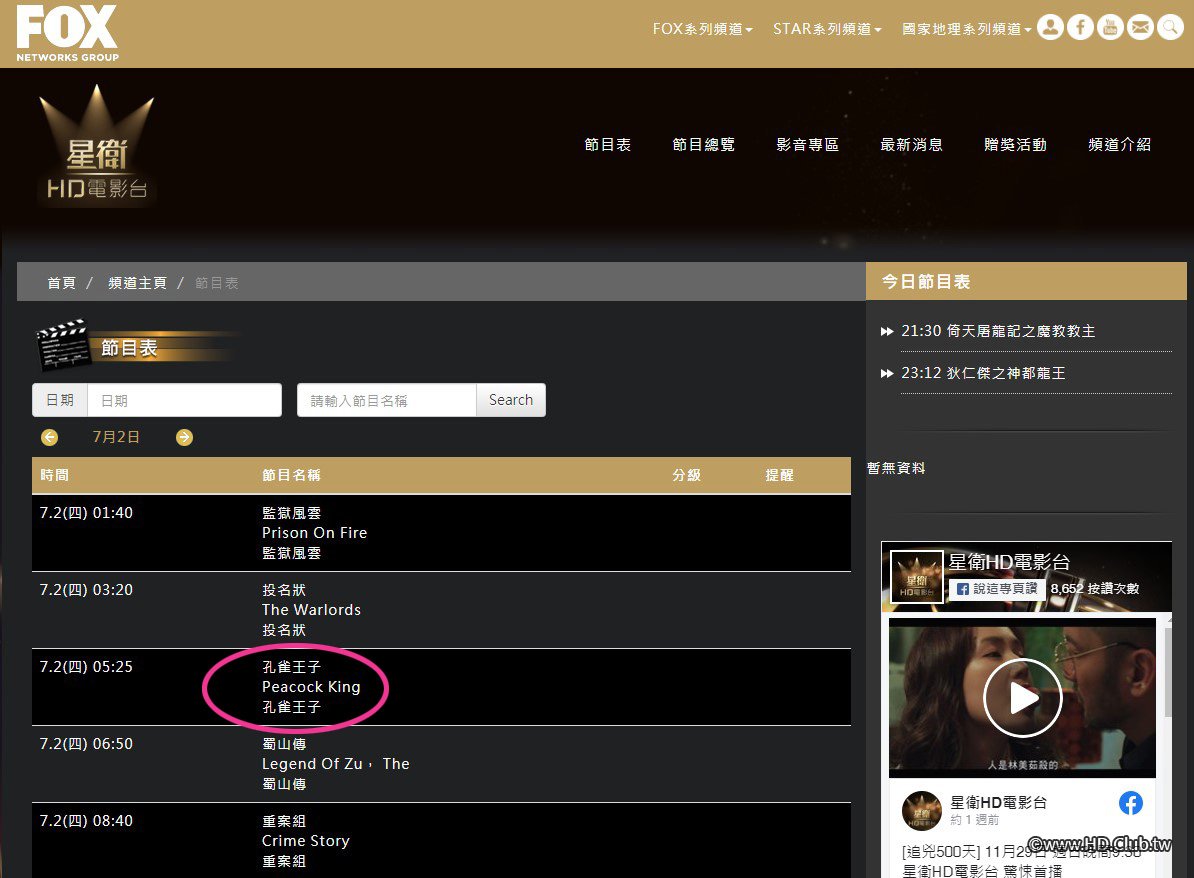Focus the 請輸入節目名稱 search field

click(387, 400)
